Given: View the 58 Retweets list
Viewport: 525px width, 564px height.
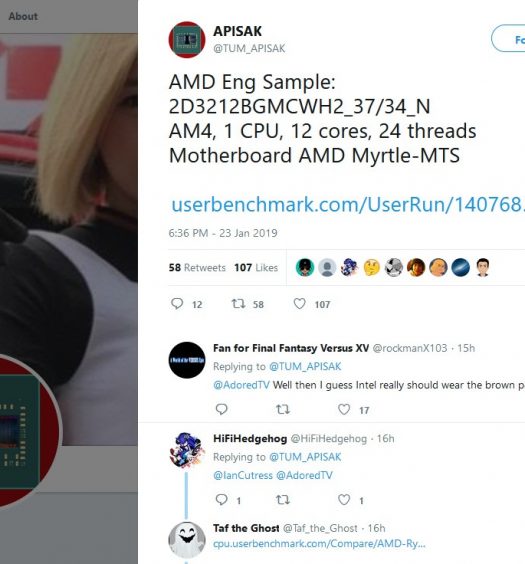Looking at the screenshot, I should [197, 268].
